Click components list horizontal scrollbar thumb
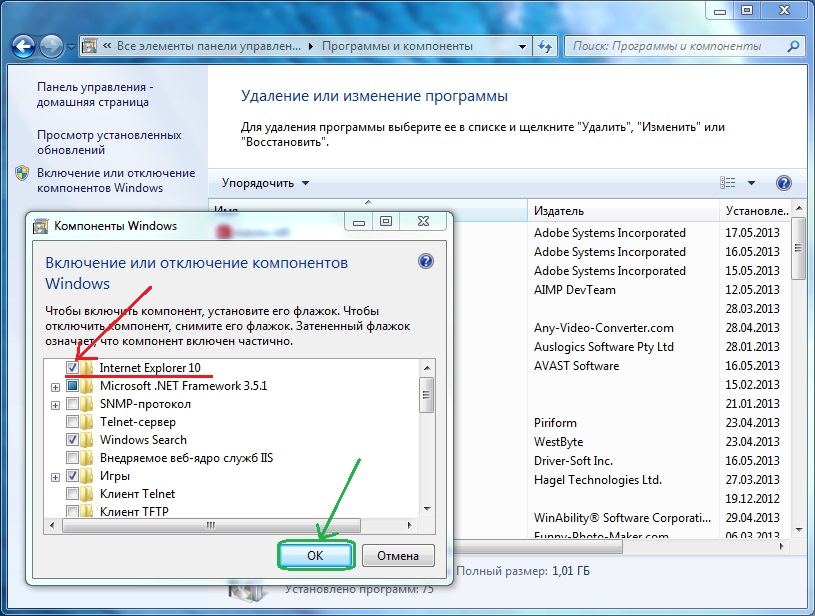The image size is (815, 616). (211, 526)
